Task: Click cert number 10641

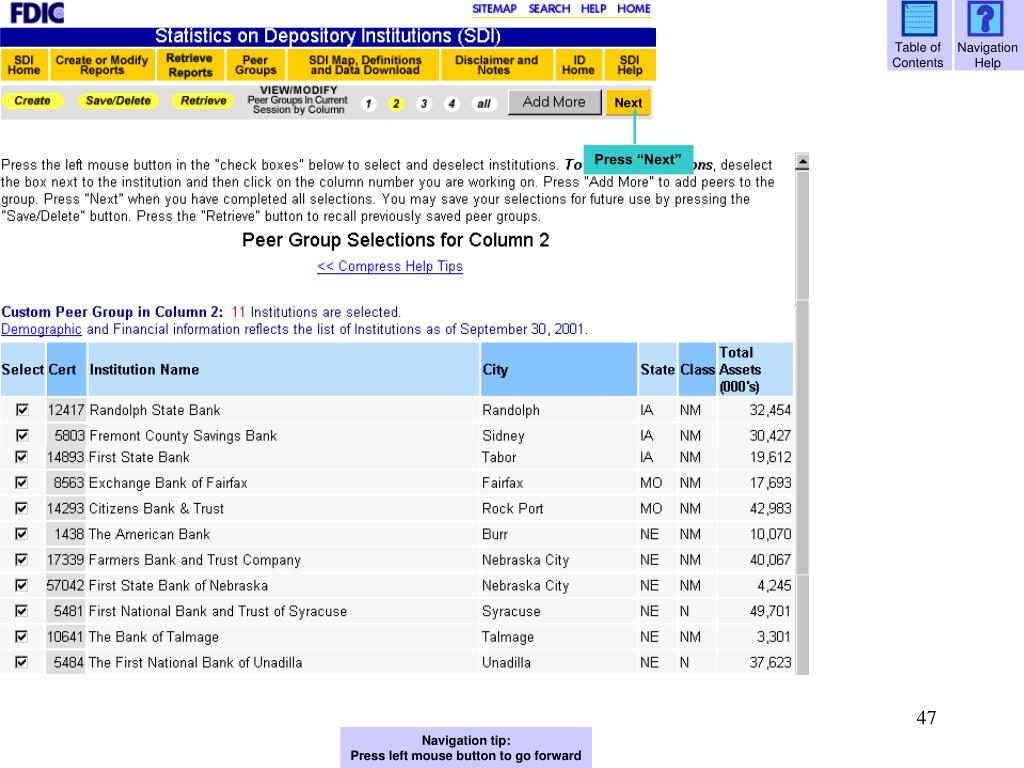Action: coord(66,637)
